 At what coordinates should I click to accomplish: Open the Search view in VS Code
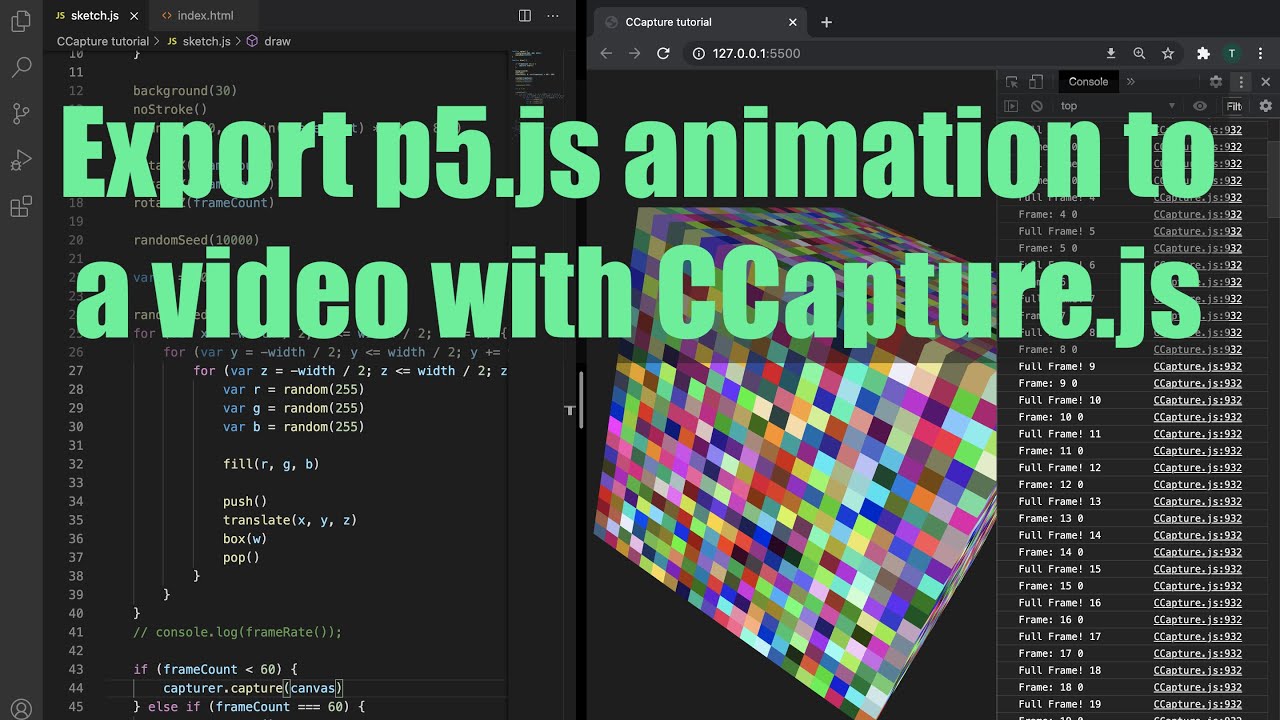(x=21, y=67)
